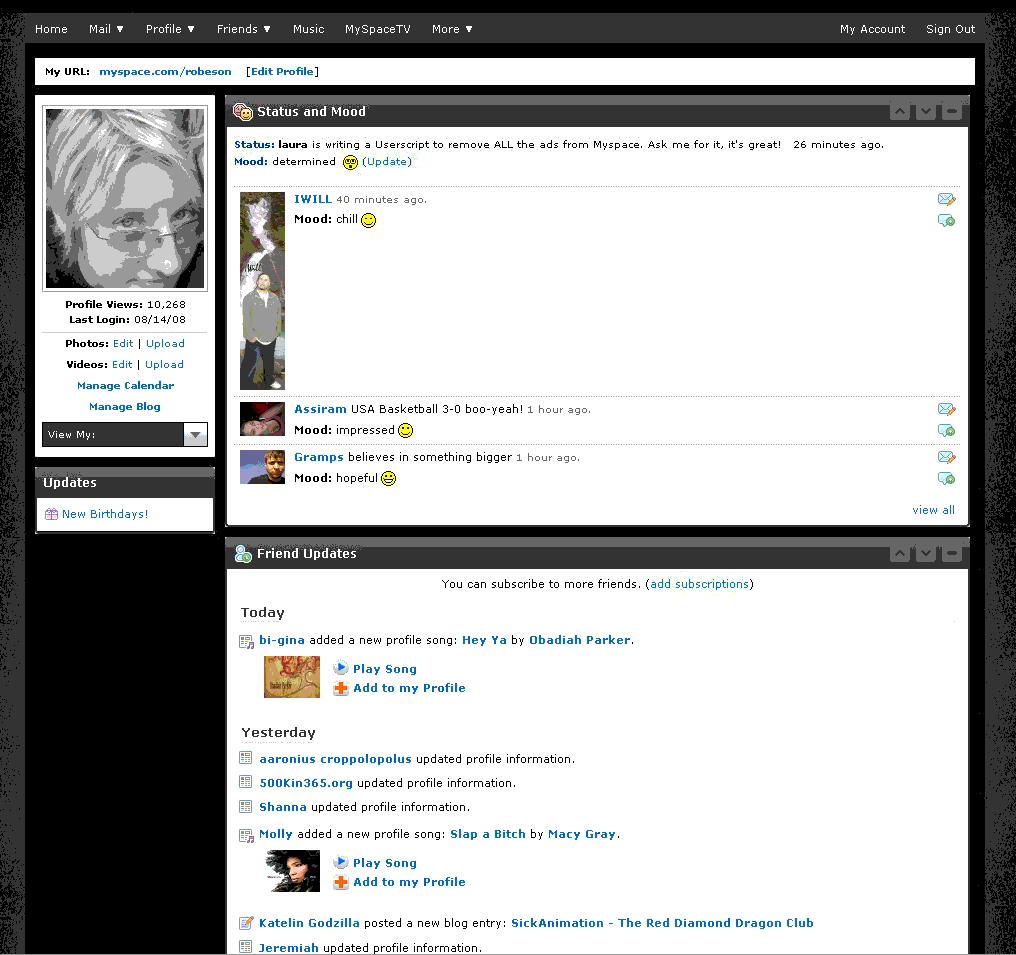Minimize the Friend Updates module
1016x955 pixels.
951,553
